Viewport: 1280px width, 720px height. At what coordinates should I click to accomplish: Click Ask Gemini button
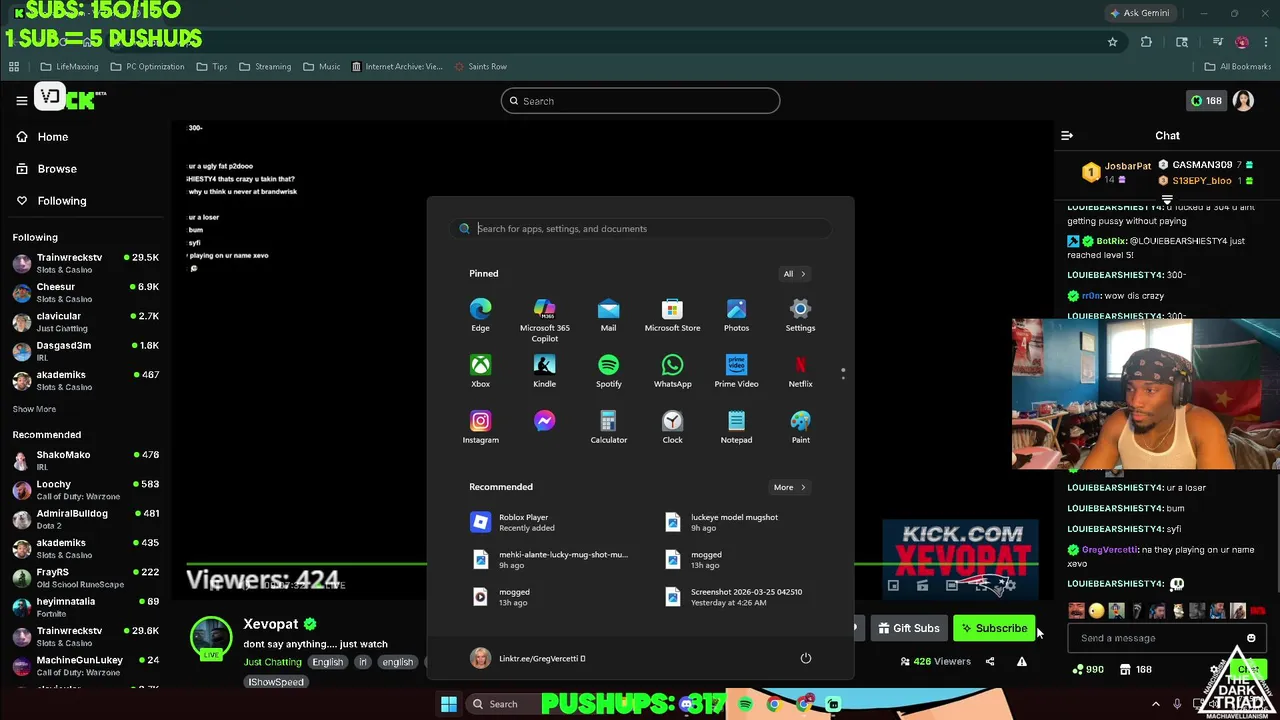[x=1139, y=13]
